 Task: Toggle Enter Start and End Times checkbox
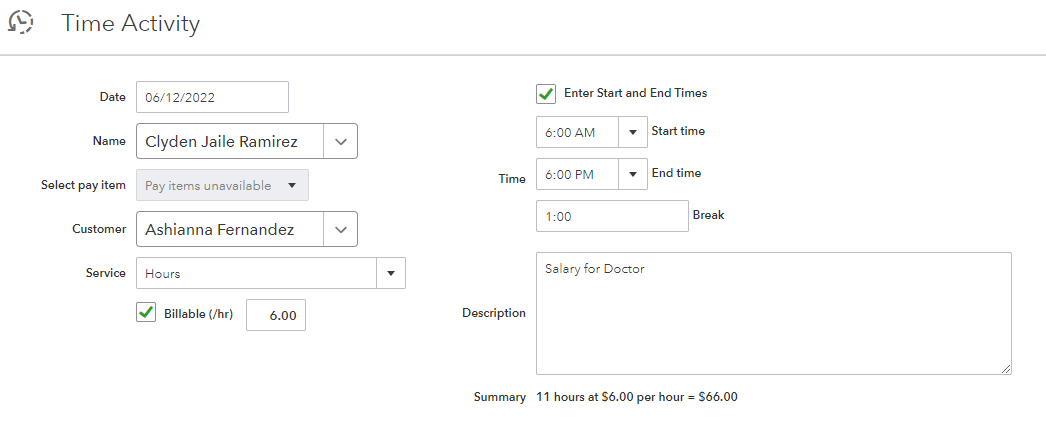click(546, 93)
